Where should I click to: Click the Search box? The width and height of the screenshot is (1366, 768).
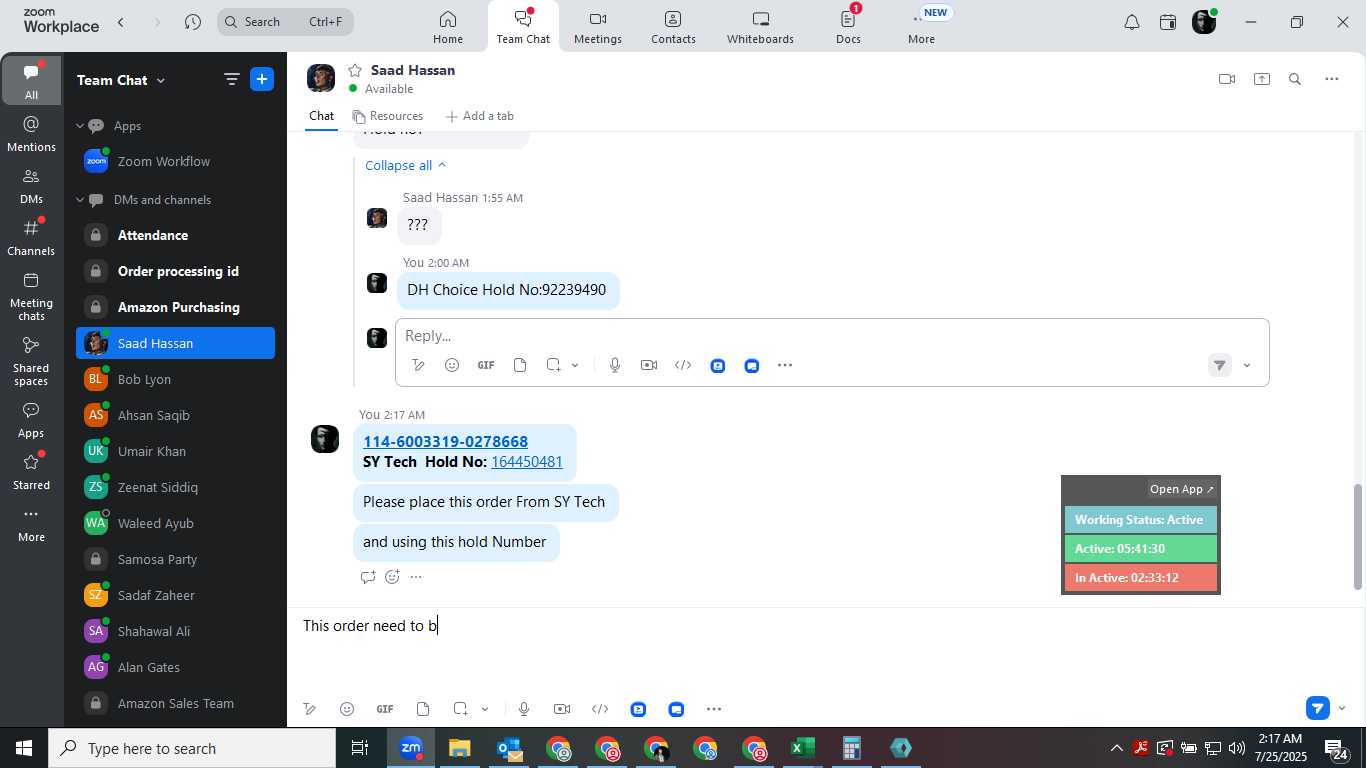pos(285,22)
